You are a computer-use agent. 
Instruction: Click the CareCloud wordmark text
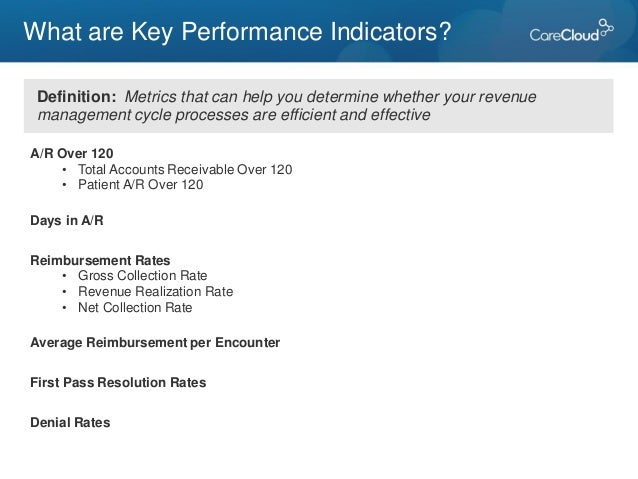tap(564, 35)
